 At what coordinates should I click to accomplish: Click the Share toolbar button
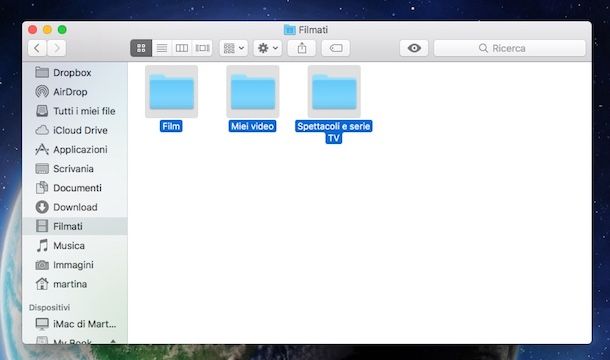point(302,48)
